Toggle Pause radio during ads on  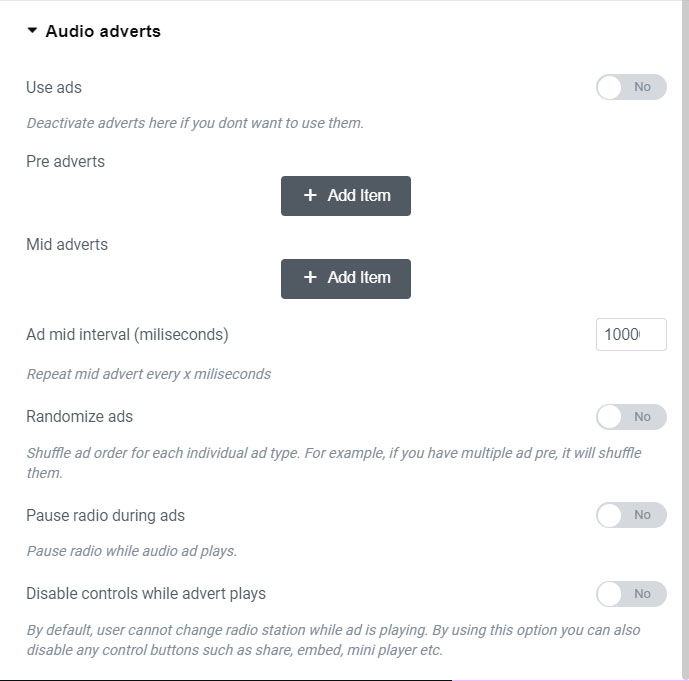[631, 515]
